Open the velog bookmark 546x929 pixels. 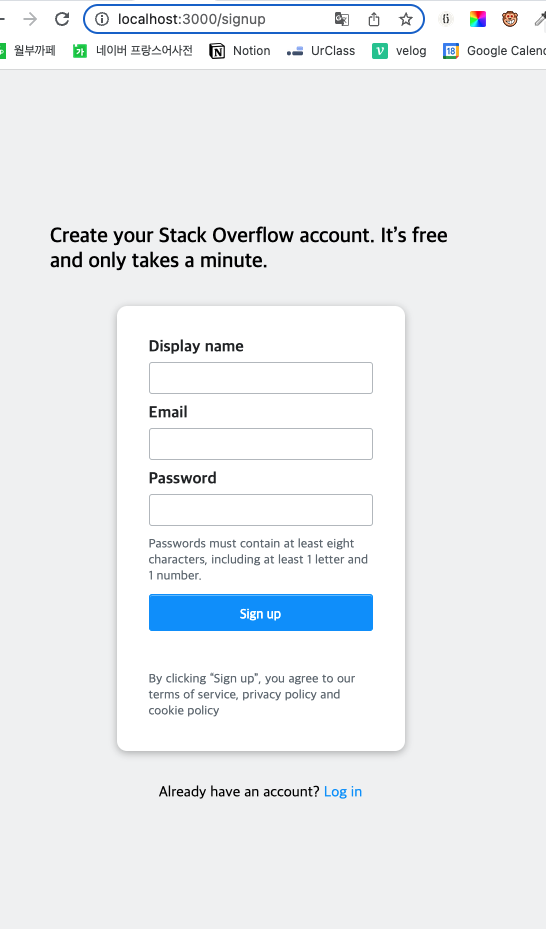pos(399,51)
